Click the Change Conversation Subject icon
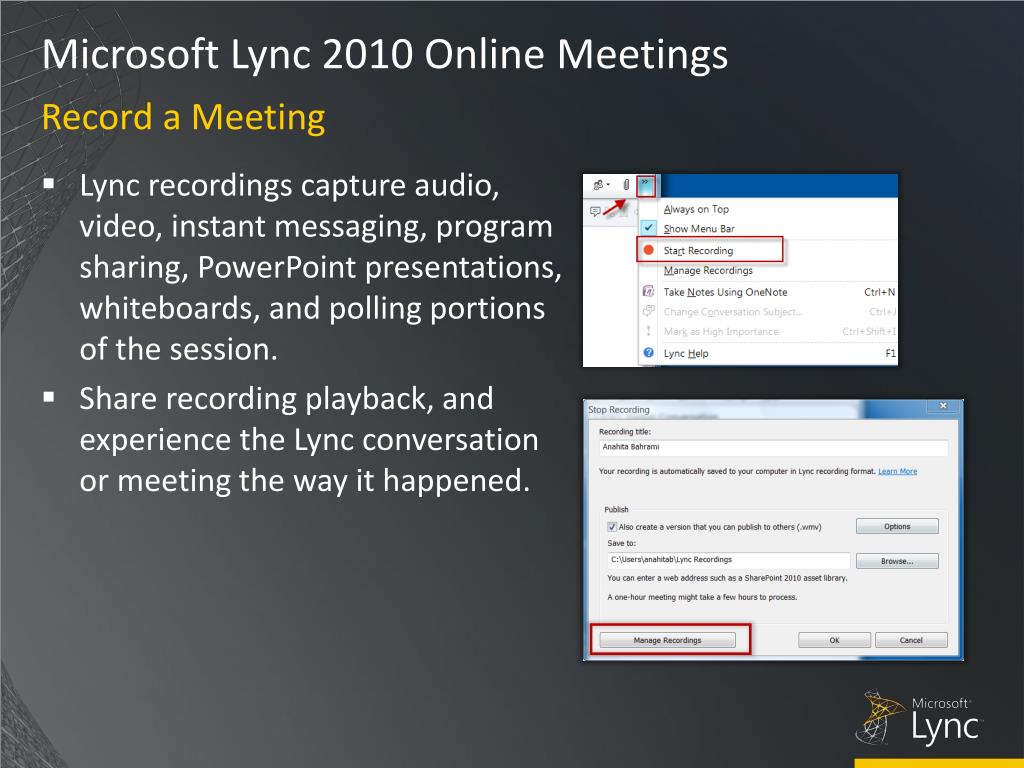The height and width of the screenshot is (768, 1024). 648,312
